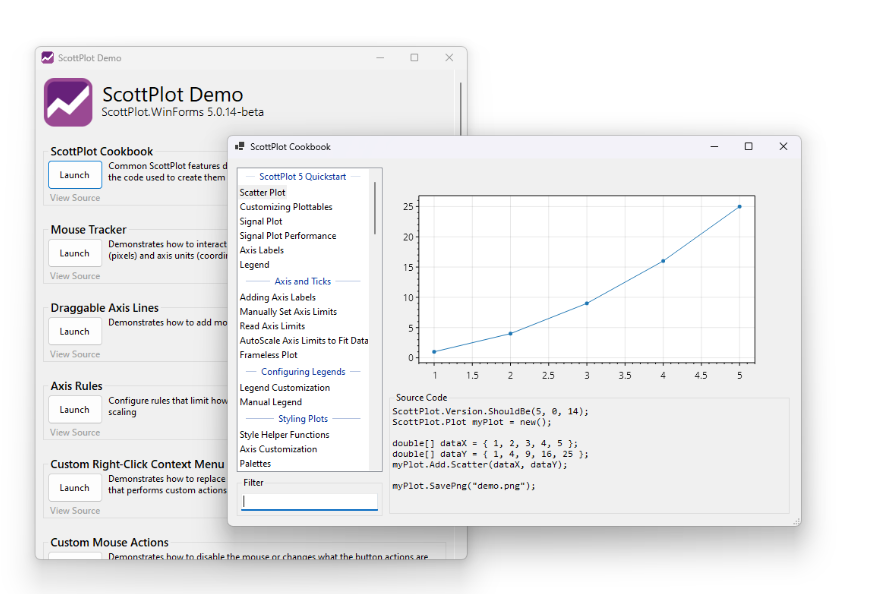
Task: Select Signal Plot Performance recipe
Action: point(288,236)
